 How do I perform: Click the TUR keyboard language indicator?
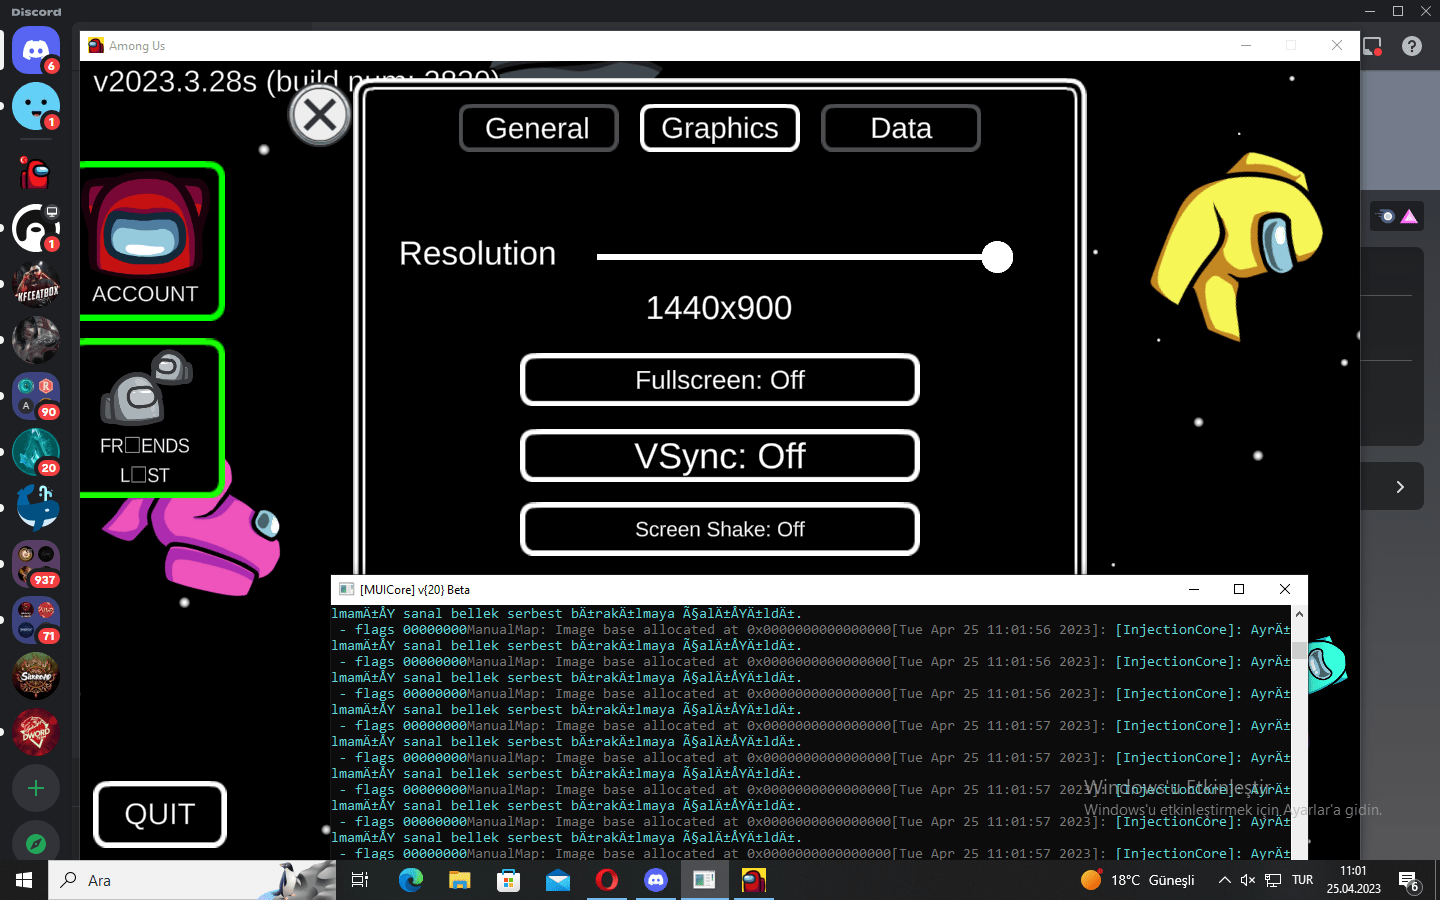[x=1303, y=880]
